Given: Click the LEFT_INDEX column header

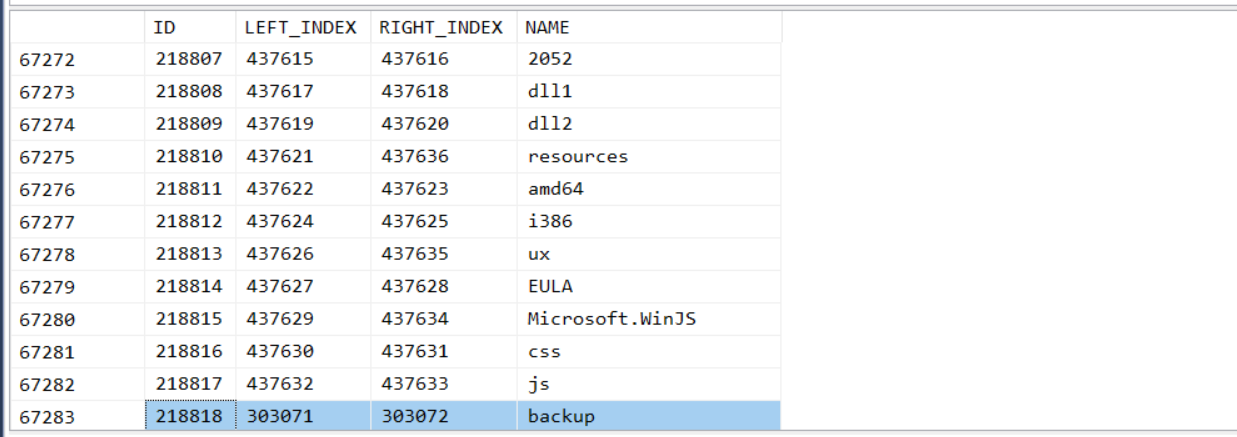Looking at the screenshot, I should (301, 28).
